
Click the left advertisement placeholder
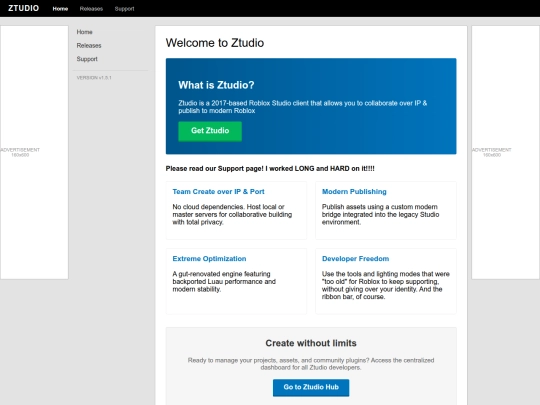pos(34,152)
